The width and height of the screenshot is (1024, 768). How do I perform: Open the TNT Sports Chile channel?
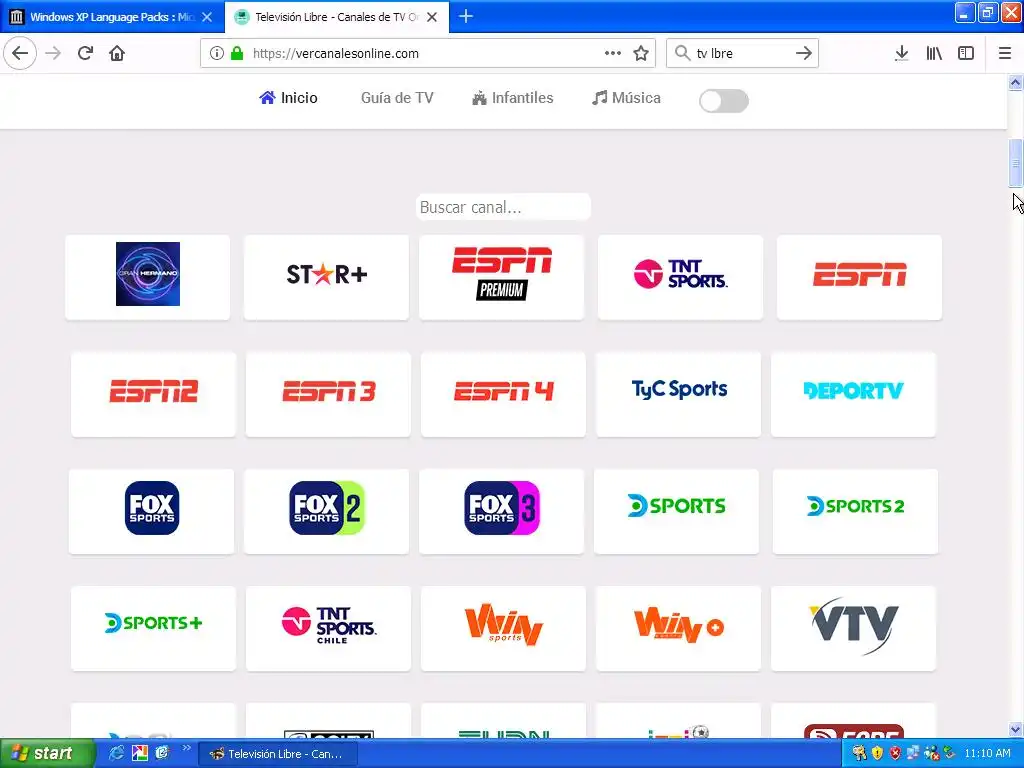point(328,628)
